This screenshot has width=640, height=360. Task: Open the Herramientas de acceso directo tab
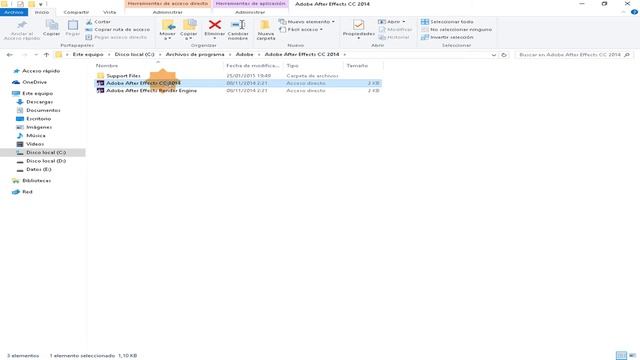coord(168,4)
